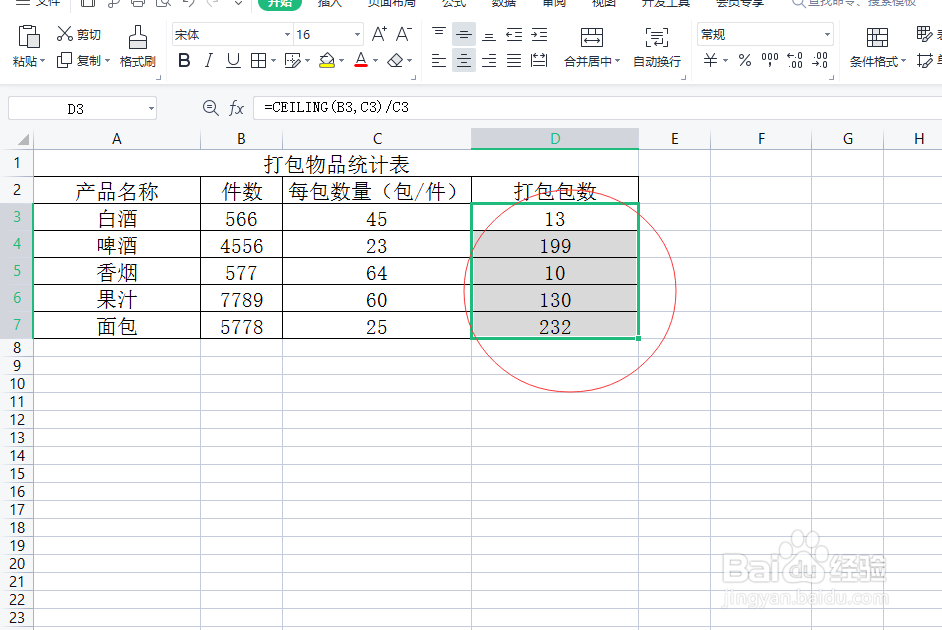942x630 pixels.
Task: Select column F header
Action: pos(761,139)
